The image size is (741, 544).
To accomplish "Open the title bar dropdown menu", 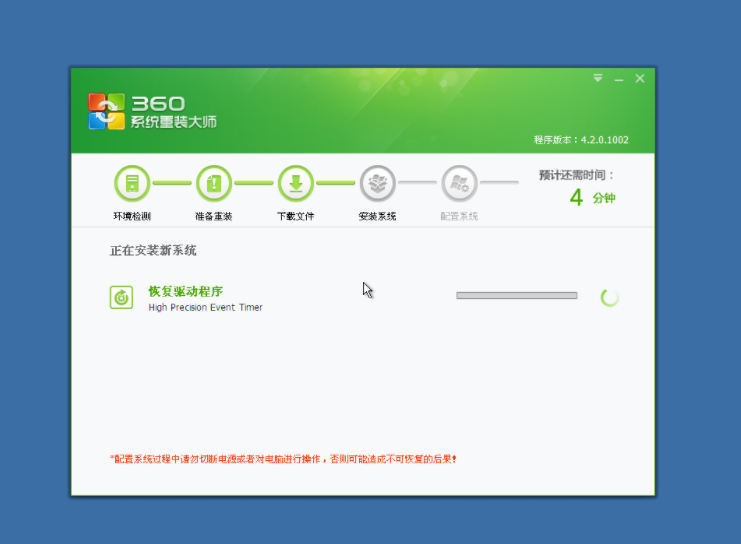I will click(598, 78).
